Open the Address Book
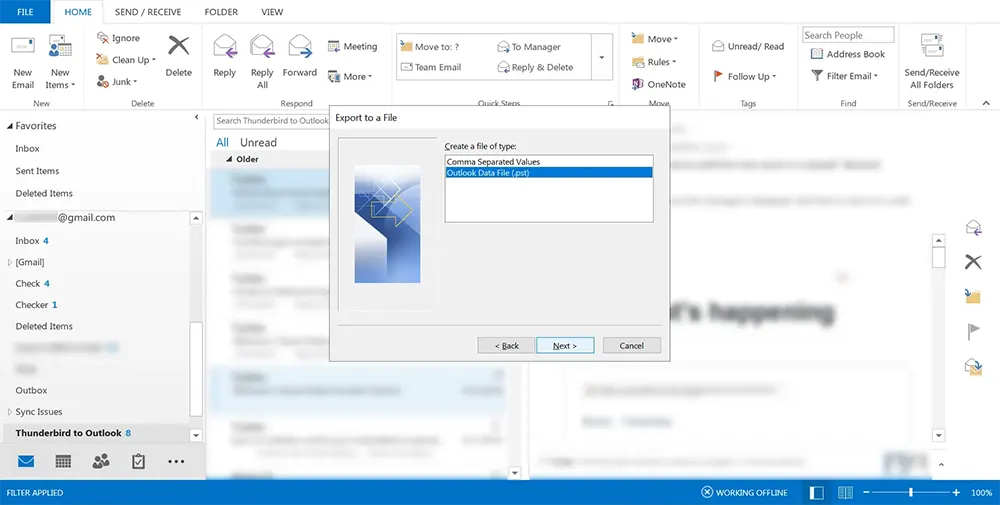 (848, 54)
